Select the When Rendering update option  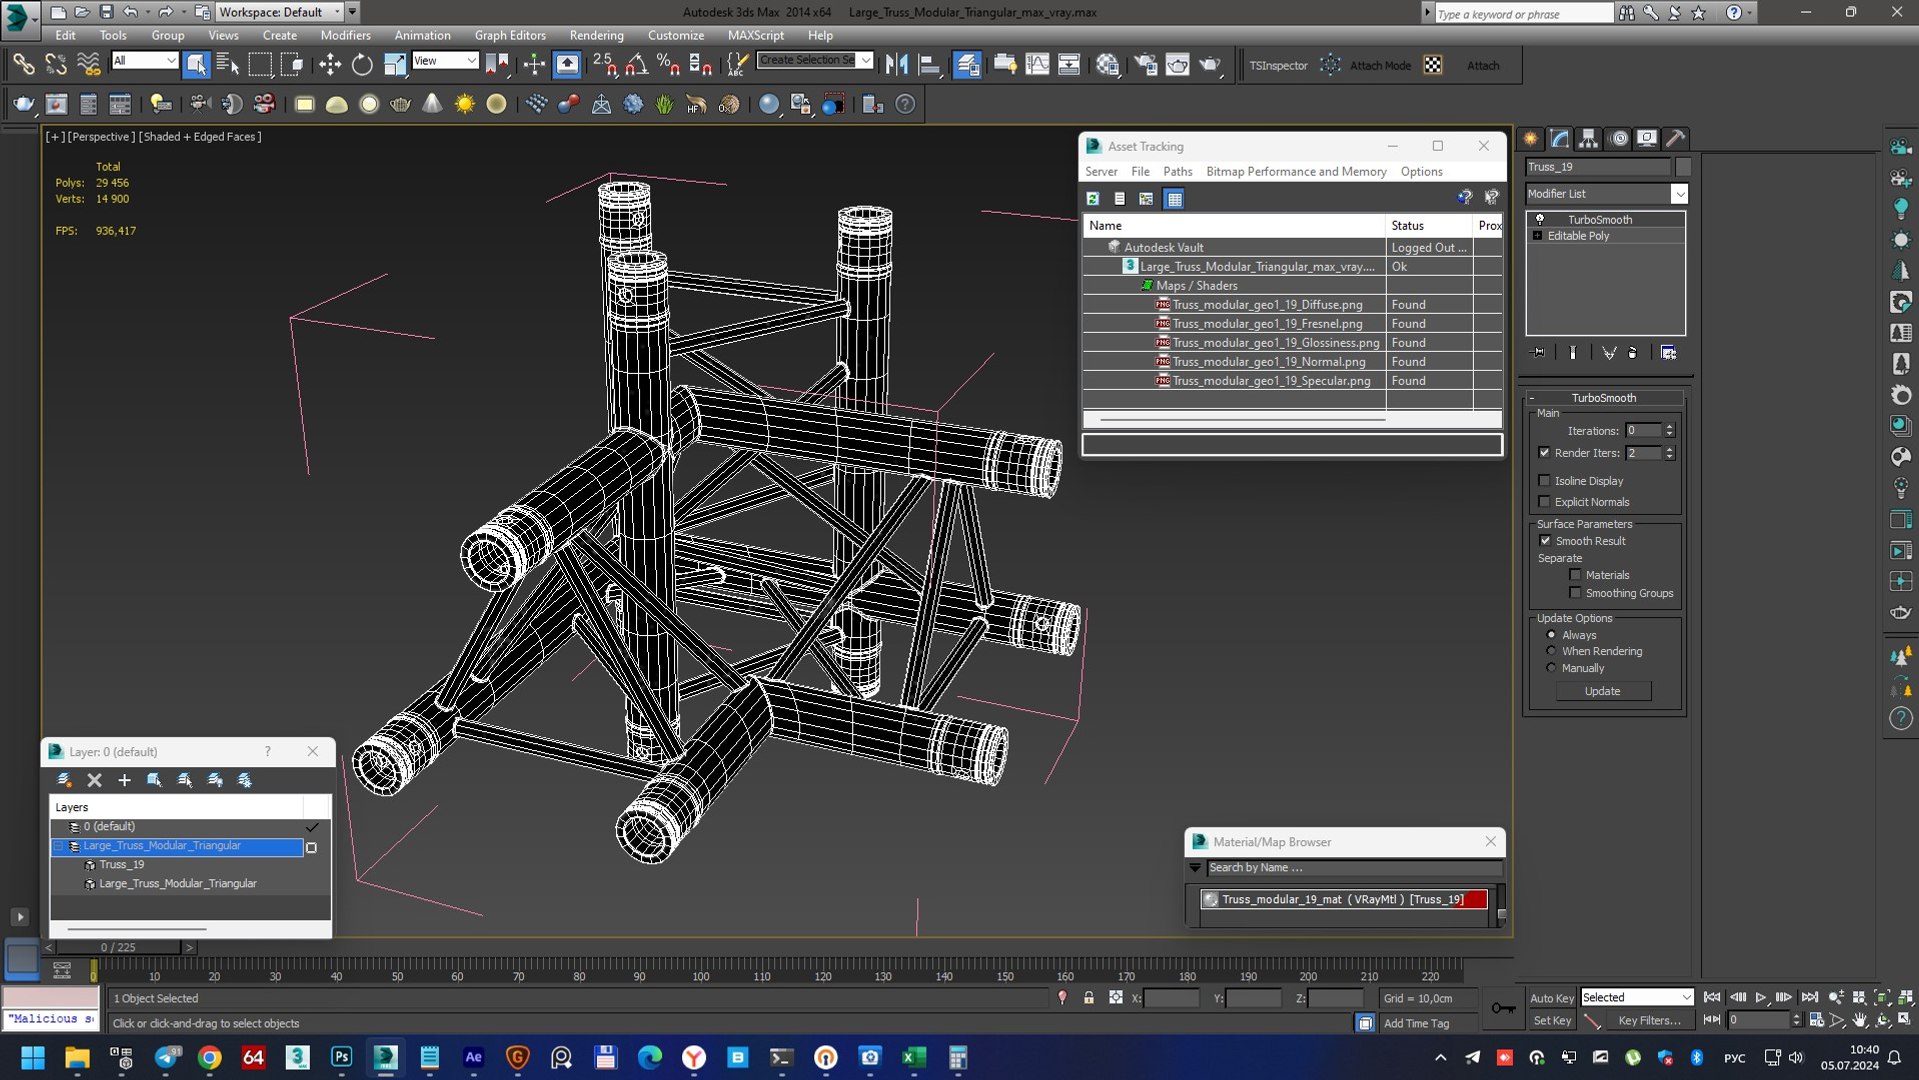[x=1551, y=651]
